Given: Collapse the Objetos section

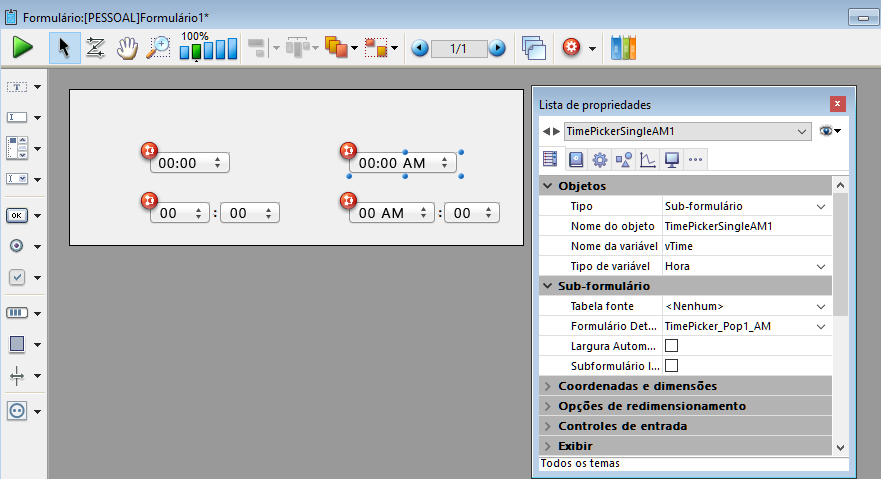Looking at the screenshot, I should click(x=547, y=186).
